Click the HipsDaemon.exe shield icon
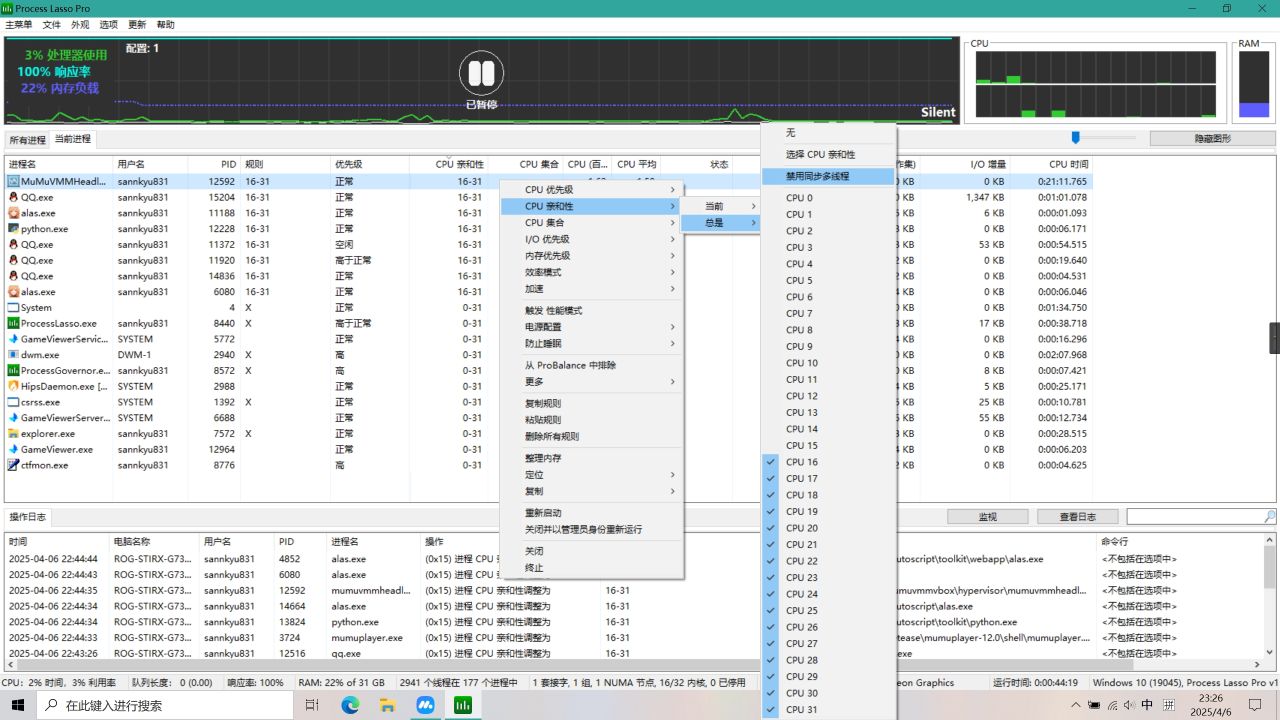Viewport: 1280px width, 720px height. pos(14,386)
